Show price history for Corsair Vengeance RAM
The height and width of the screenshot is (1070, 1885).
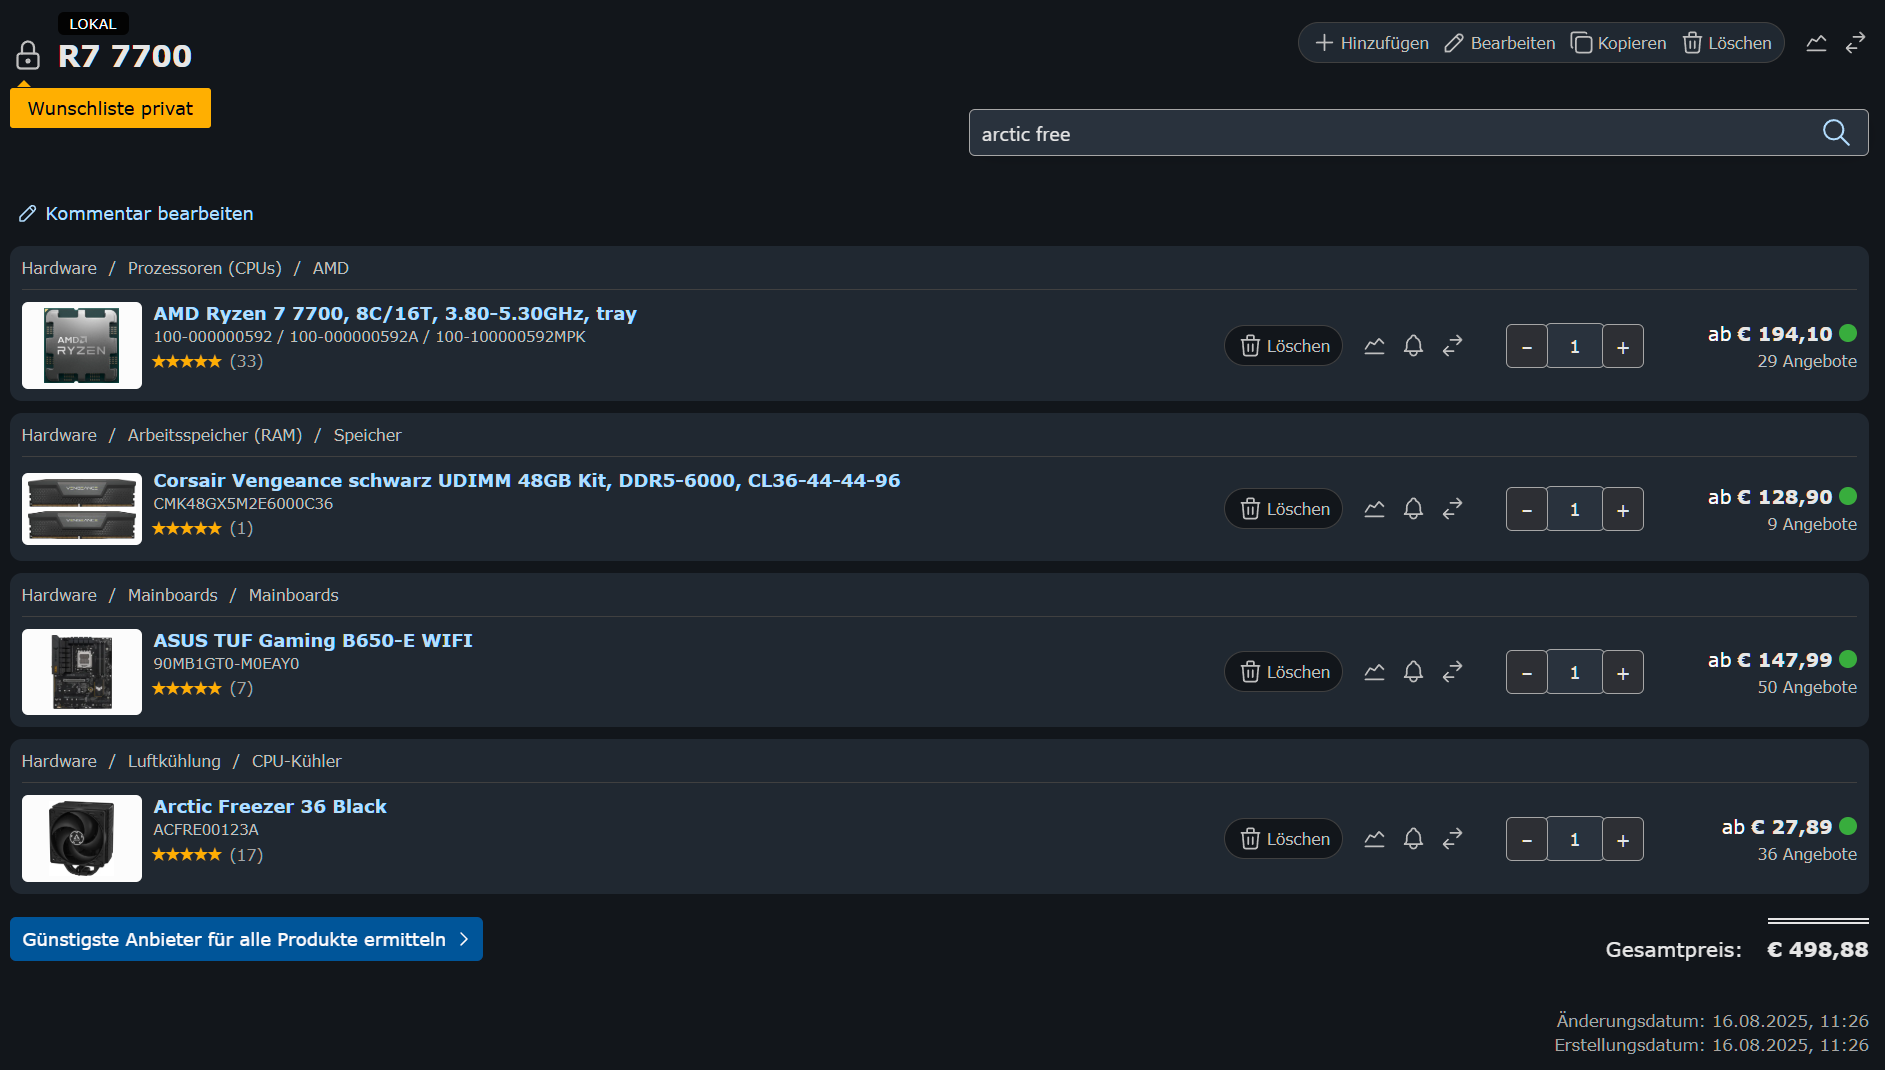coord(1374,509)
